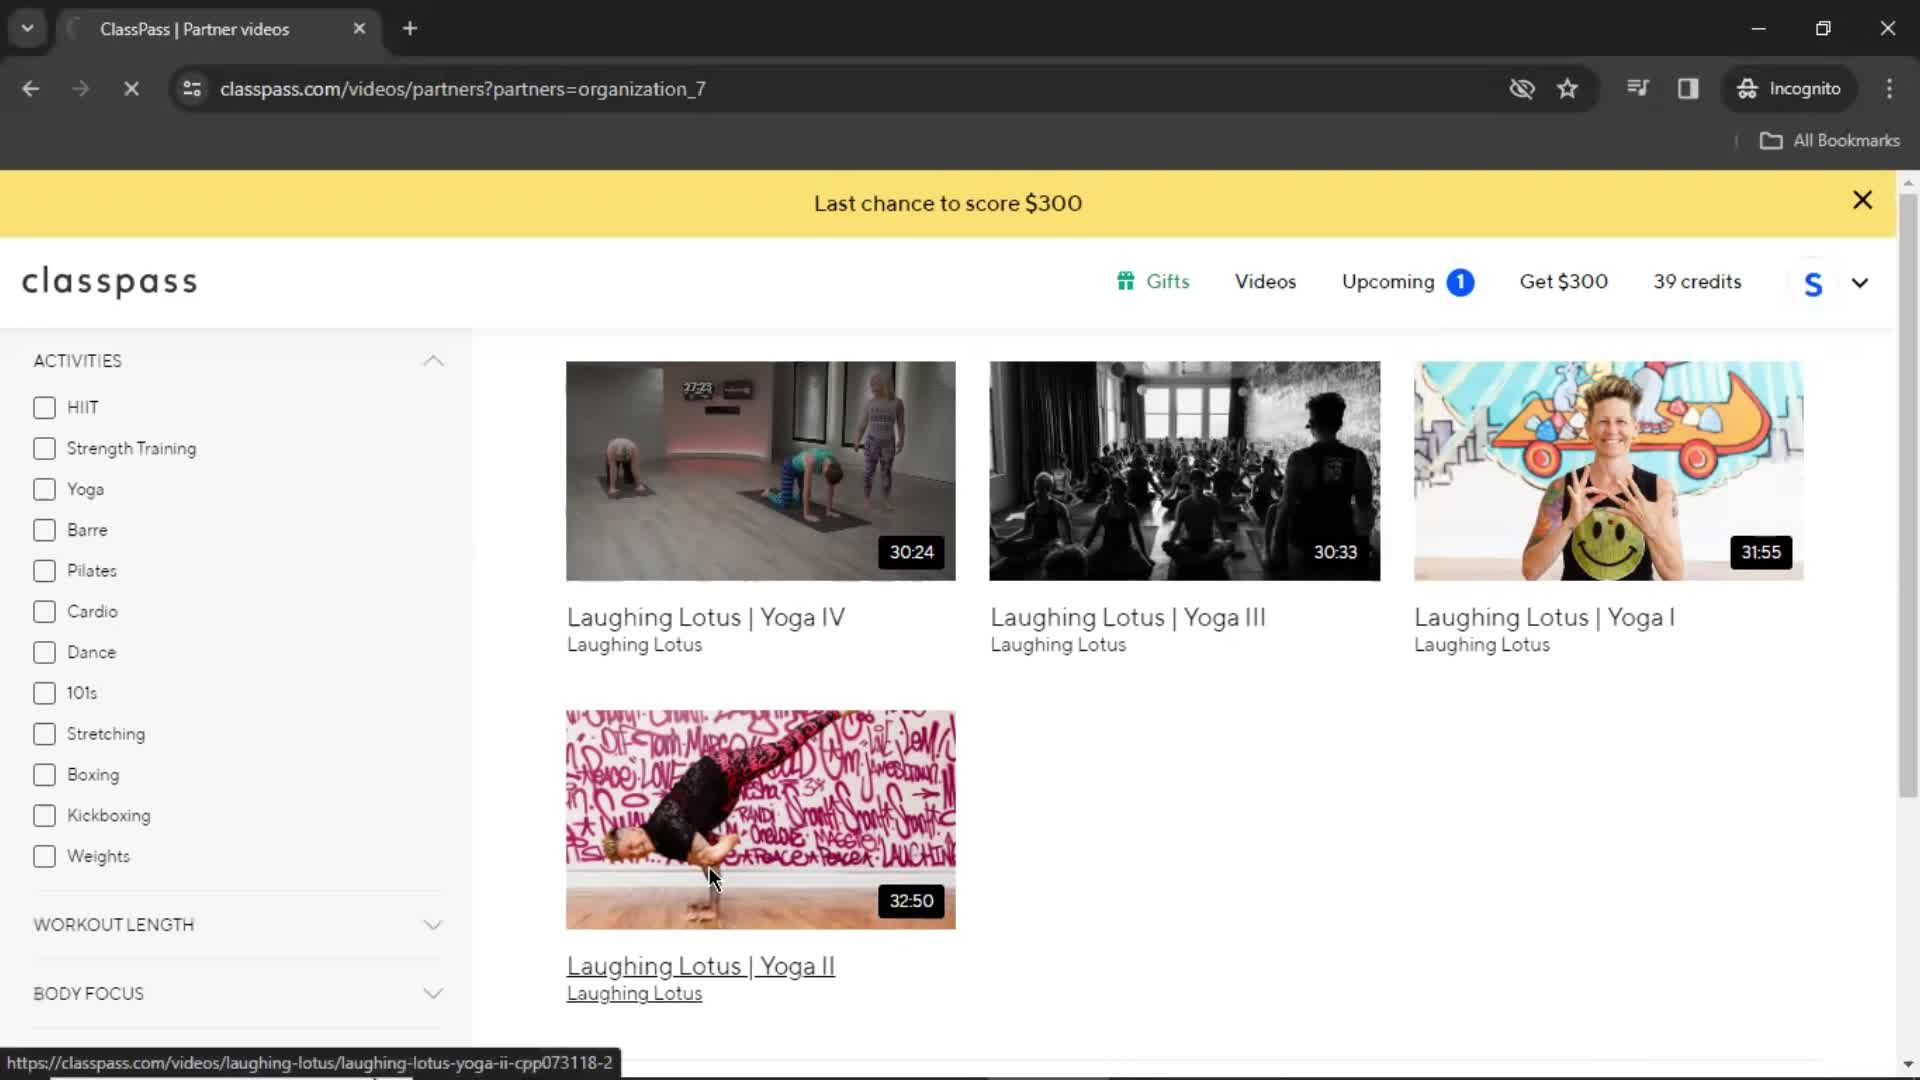Check the Boxing activity filter

(x=44, y=775)
